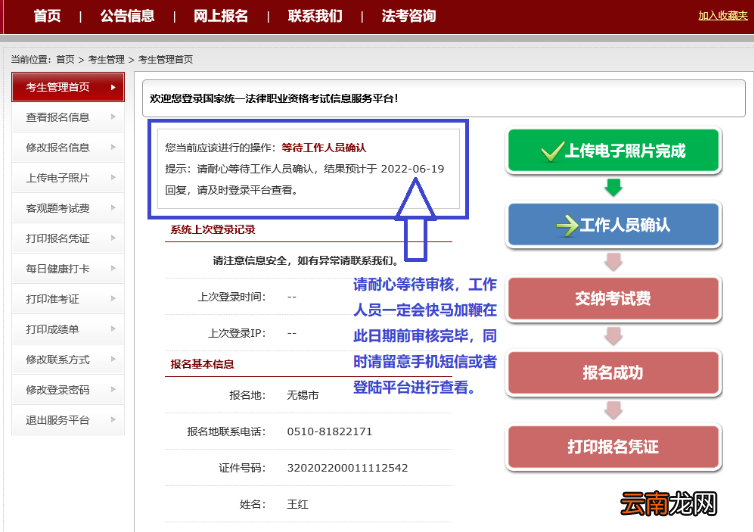Open the 首页 navigation menu item
Image resolution: width=754 pixels, height=532 pixels.
pos(47,16)
